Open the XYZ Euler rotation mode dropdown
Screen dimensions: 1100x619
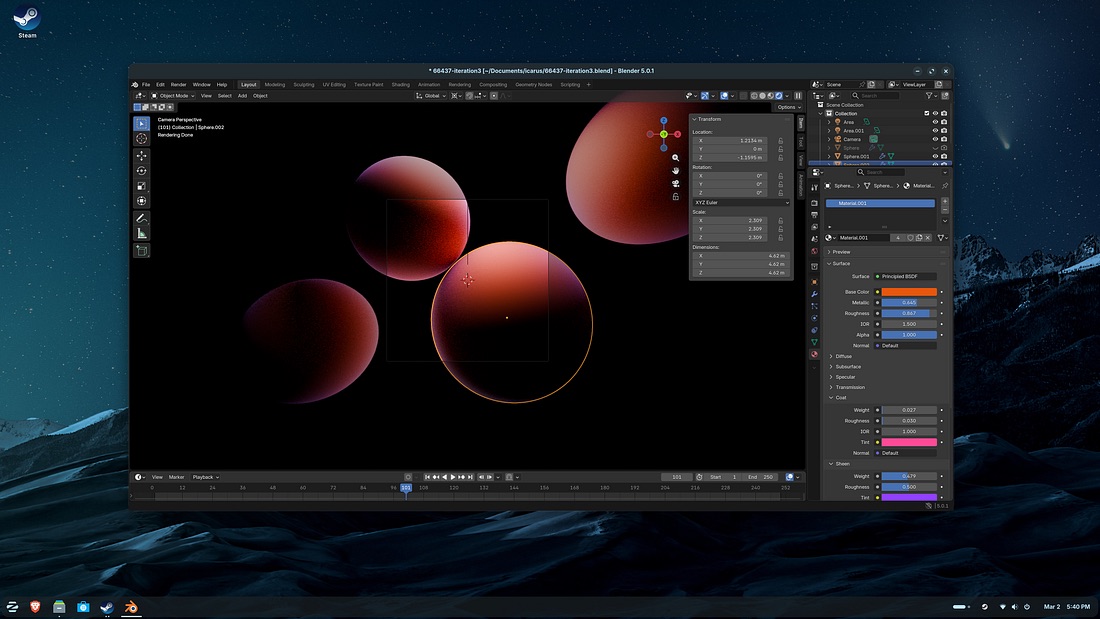tap(740, 202)
